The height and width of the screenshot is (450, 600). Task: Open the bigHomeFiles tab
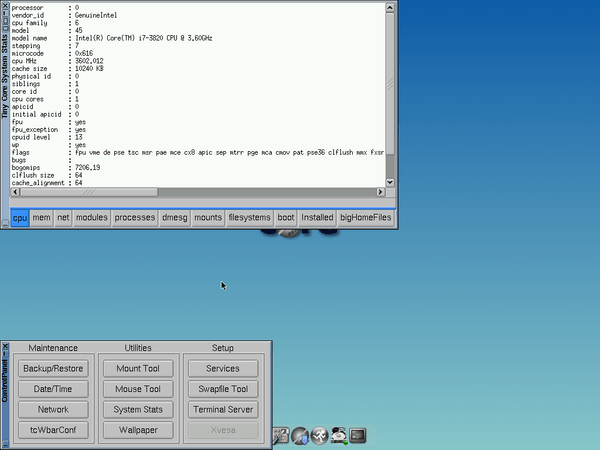click(x=366, y=216)
